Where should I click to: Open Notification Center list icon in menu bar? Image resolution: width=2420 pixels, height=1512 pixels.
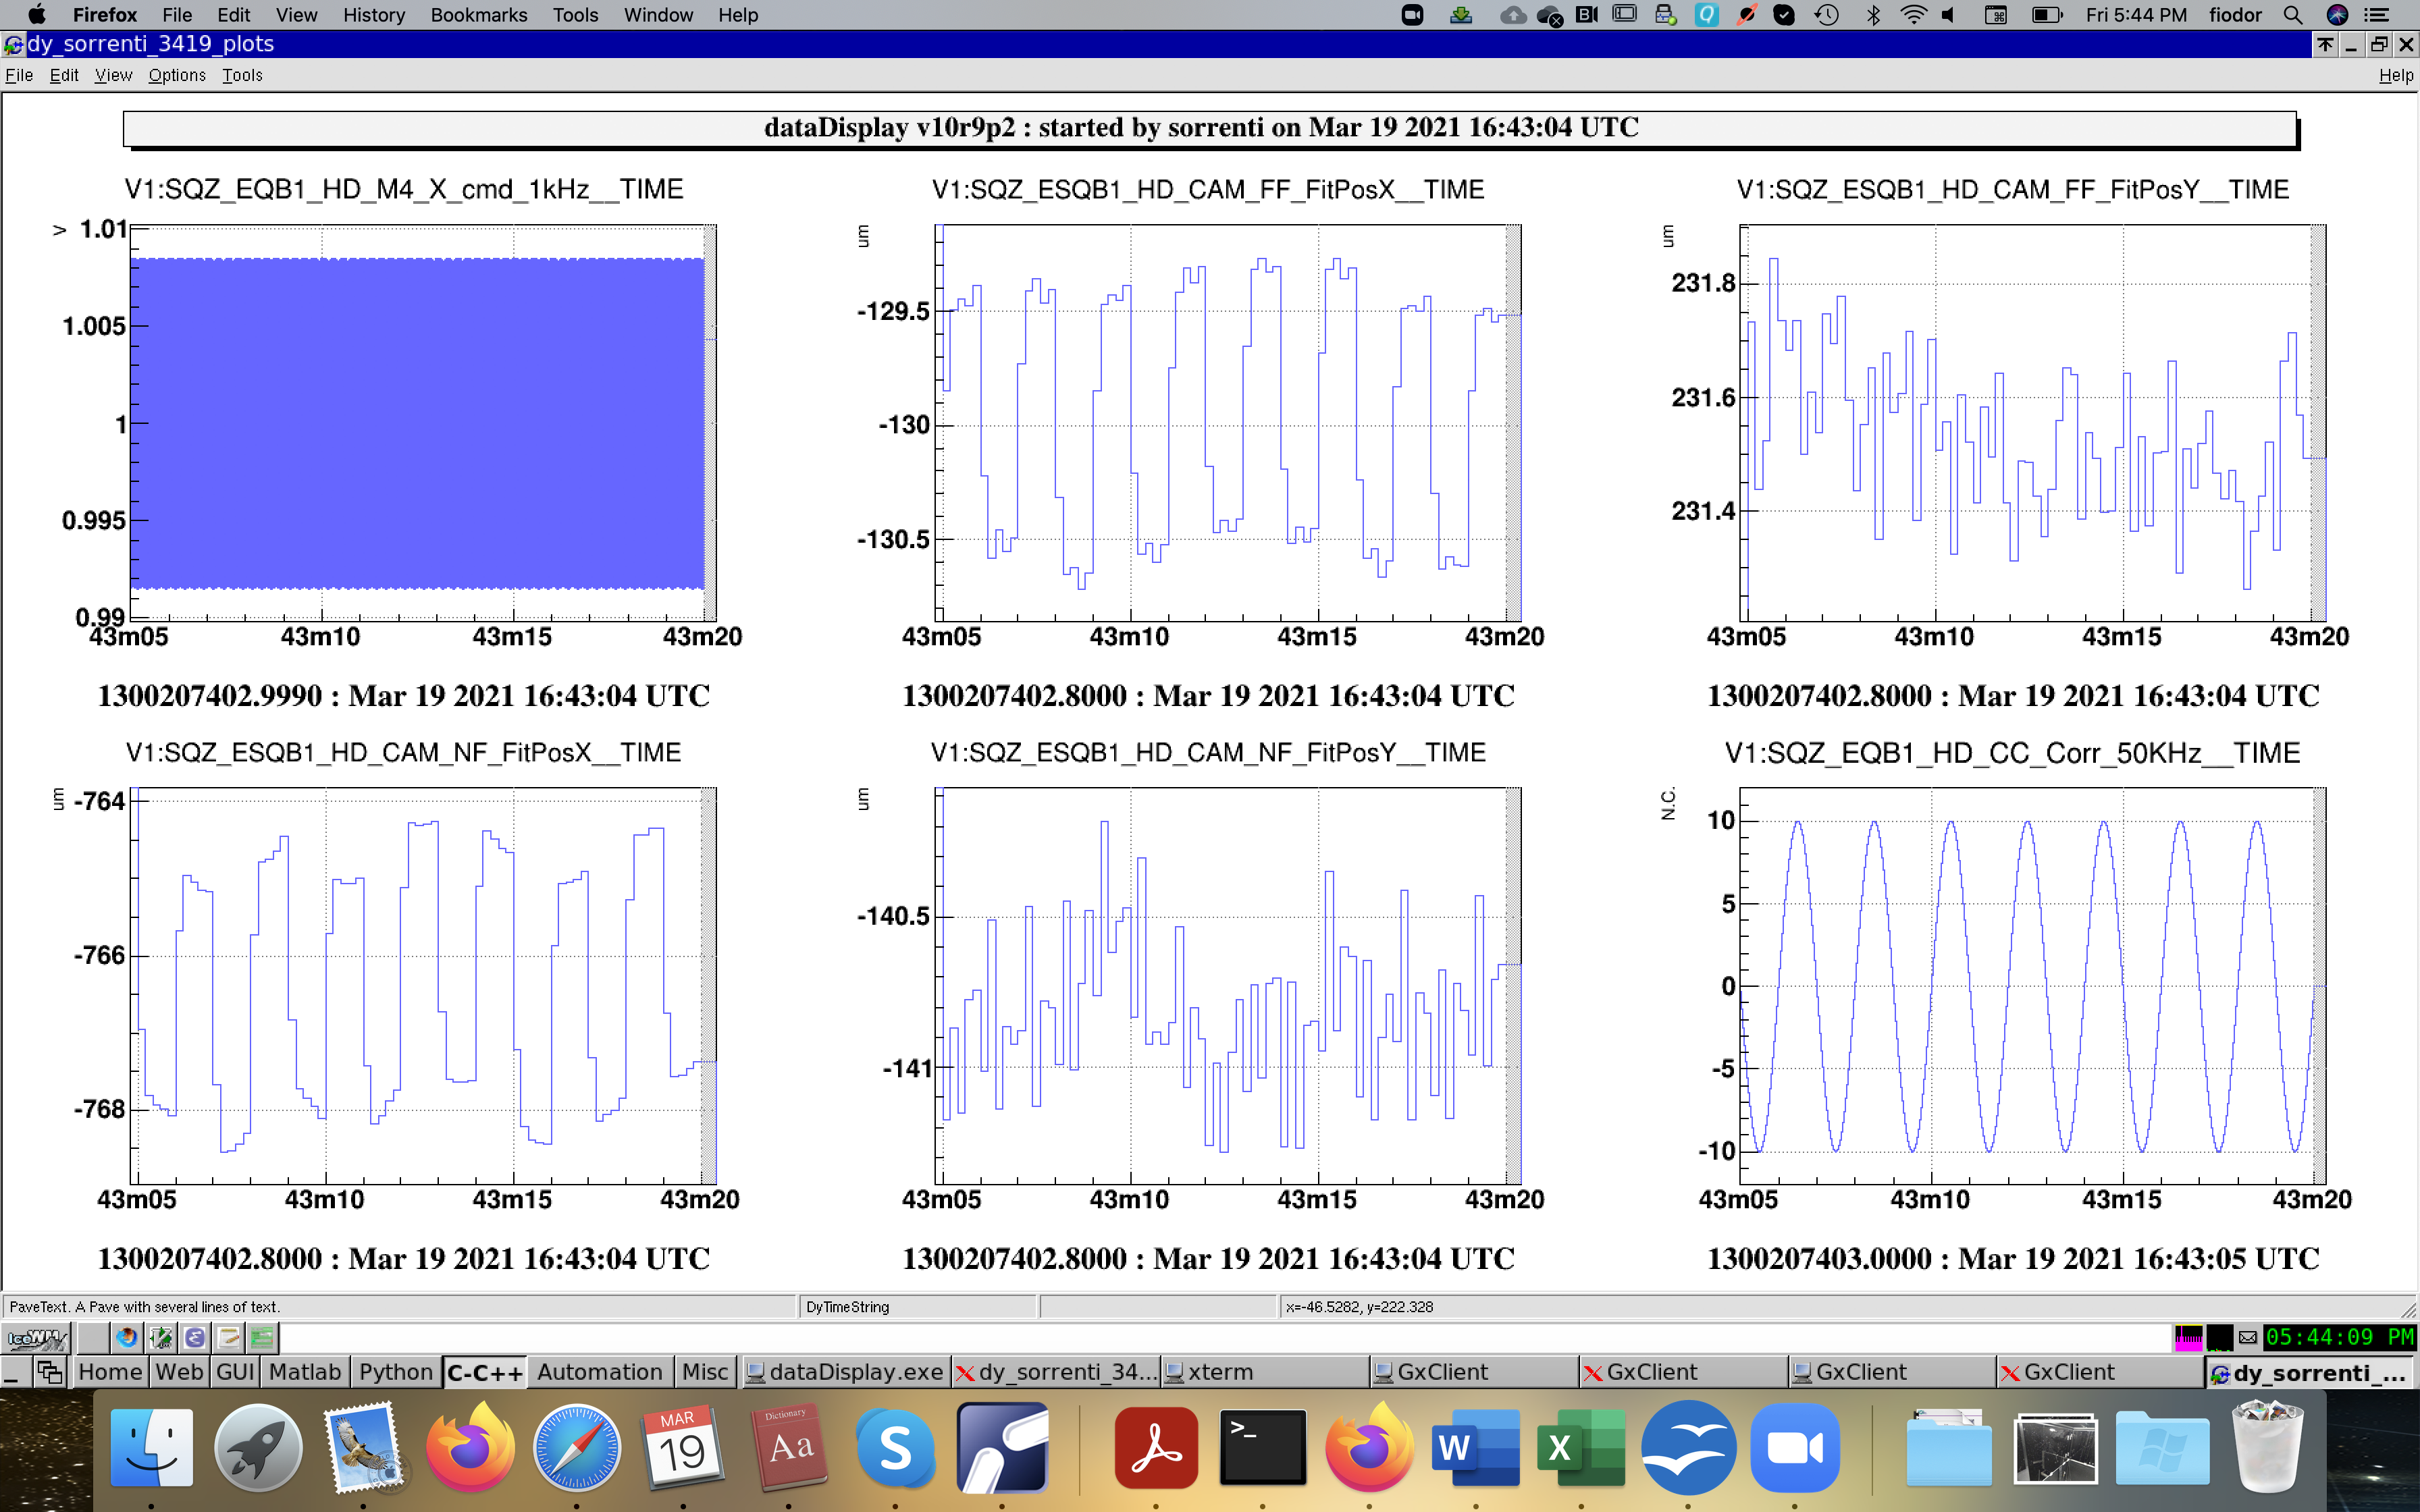click(x=2377, y=15)
